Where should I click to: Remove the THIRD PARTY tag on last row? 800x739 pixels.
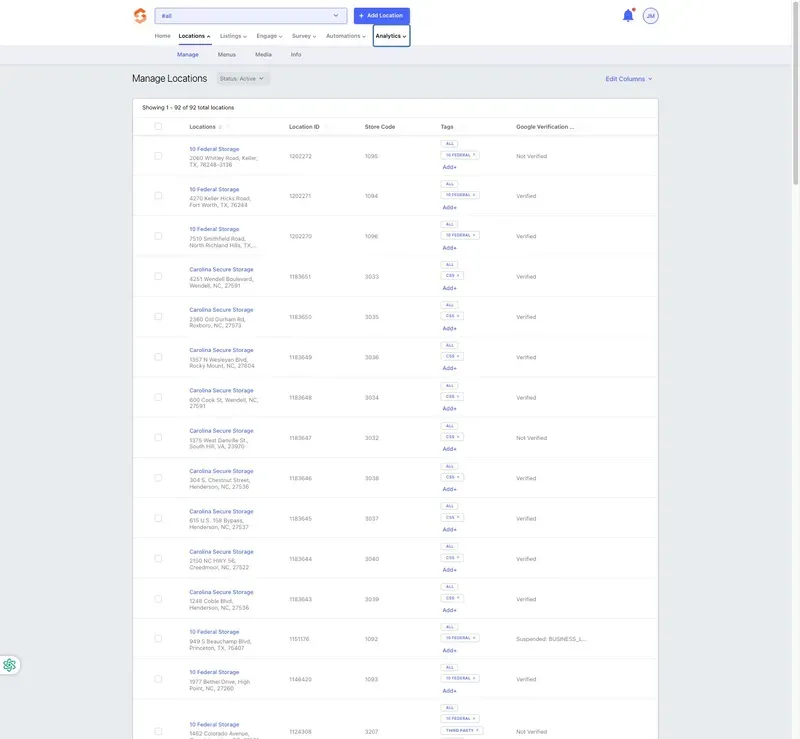pyautogui.click(x=477, y=730)
